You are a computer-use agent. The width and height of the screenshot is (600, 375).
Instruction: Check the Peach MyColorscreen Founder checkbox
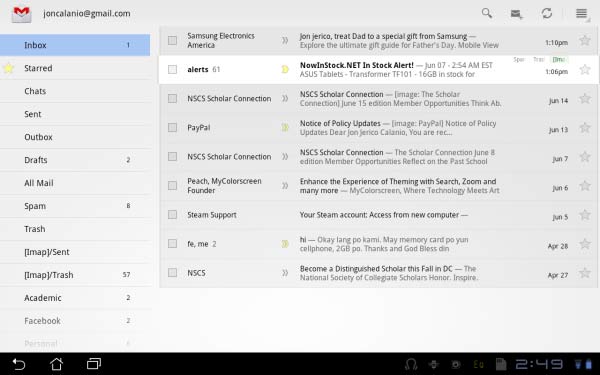click(173, 186)
